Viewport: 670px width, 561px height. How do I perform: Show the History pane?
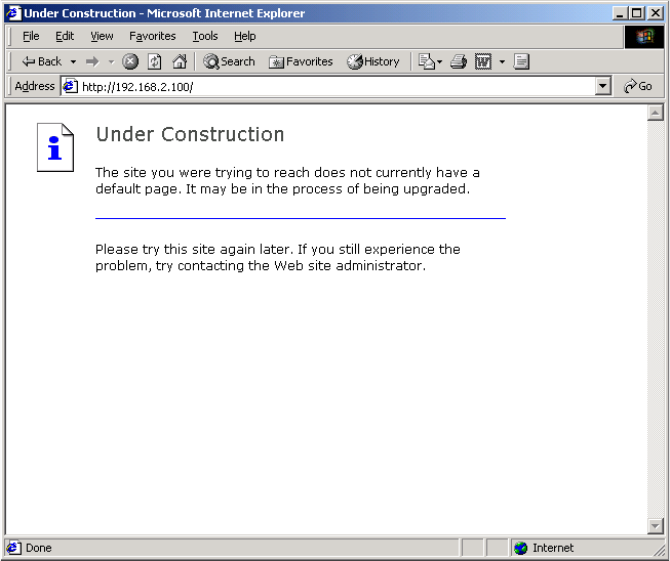[x=373, y=62]
